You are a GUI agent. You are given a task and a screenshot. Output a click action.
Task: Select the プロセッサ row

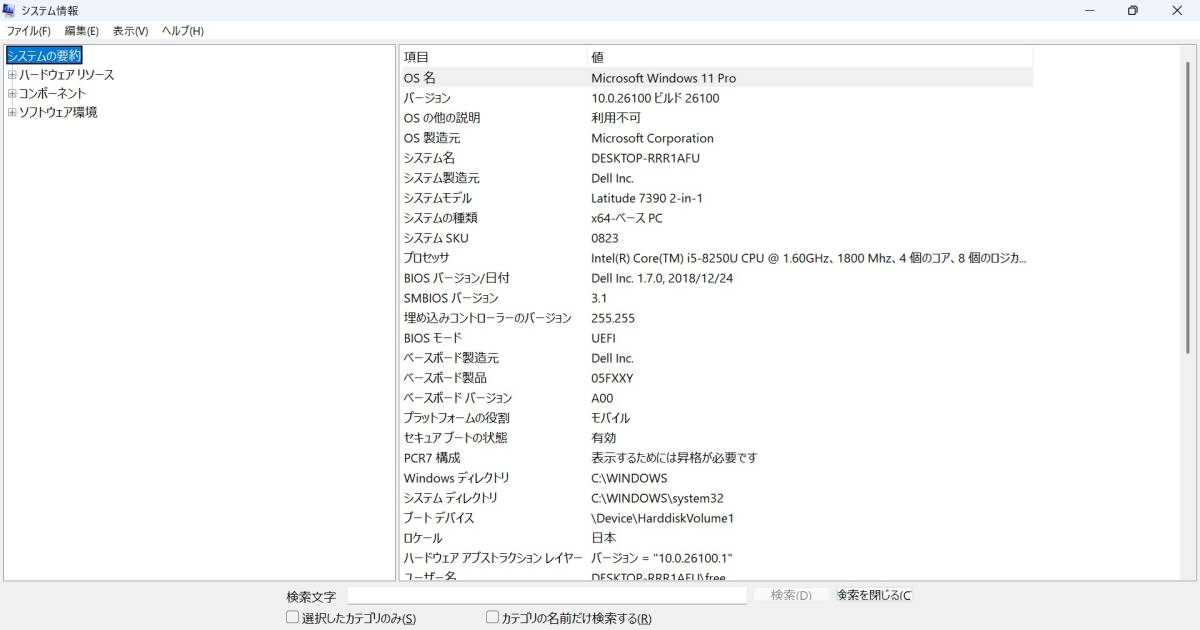point(716,258)
